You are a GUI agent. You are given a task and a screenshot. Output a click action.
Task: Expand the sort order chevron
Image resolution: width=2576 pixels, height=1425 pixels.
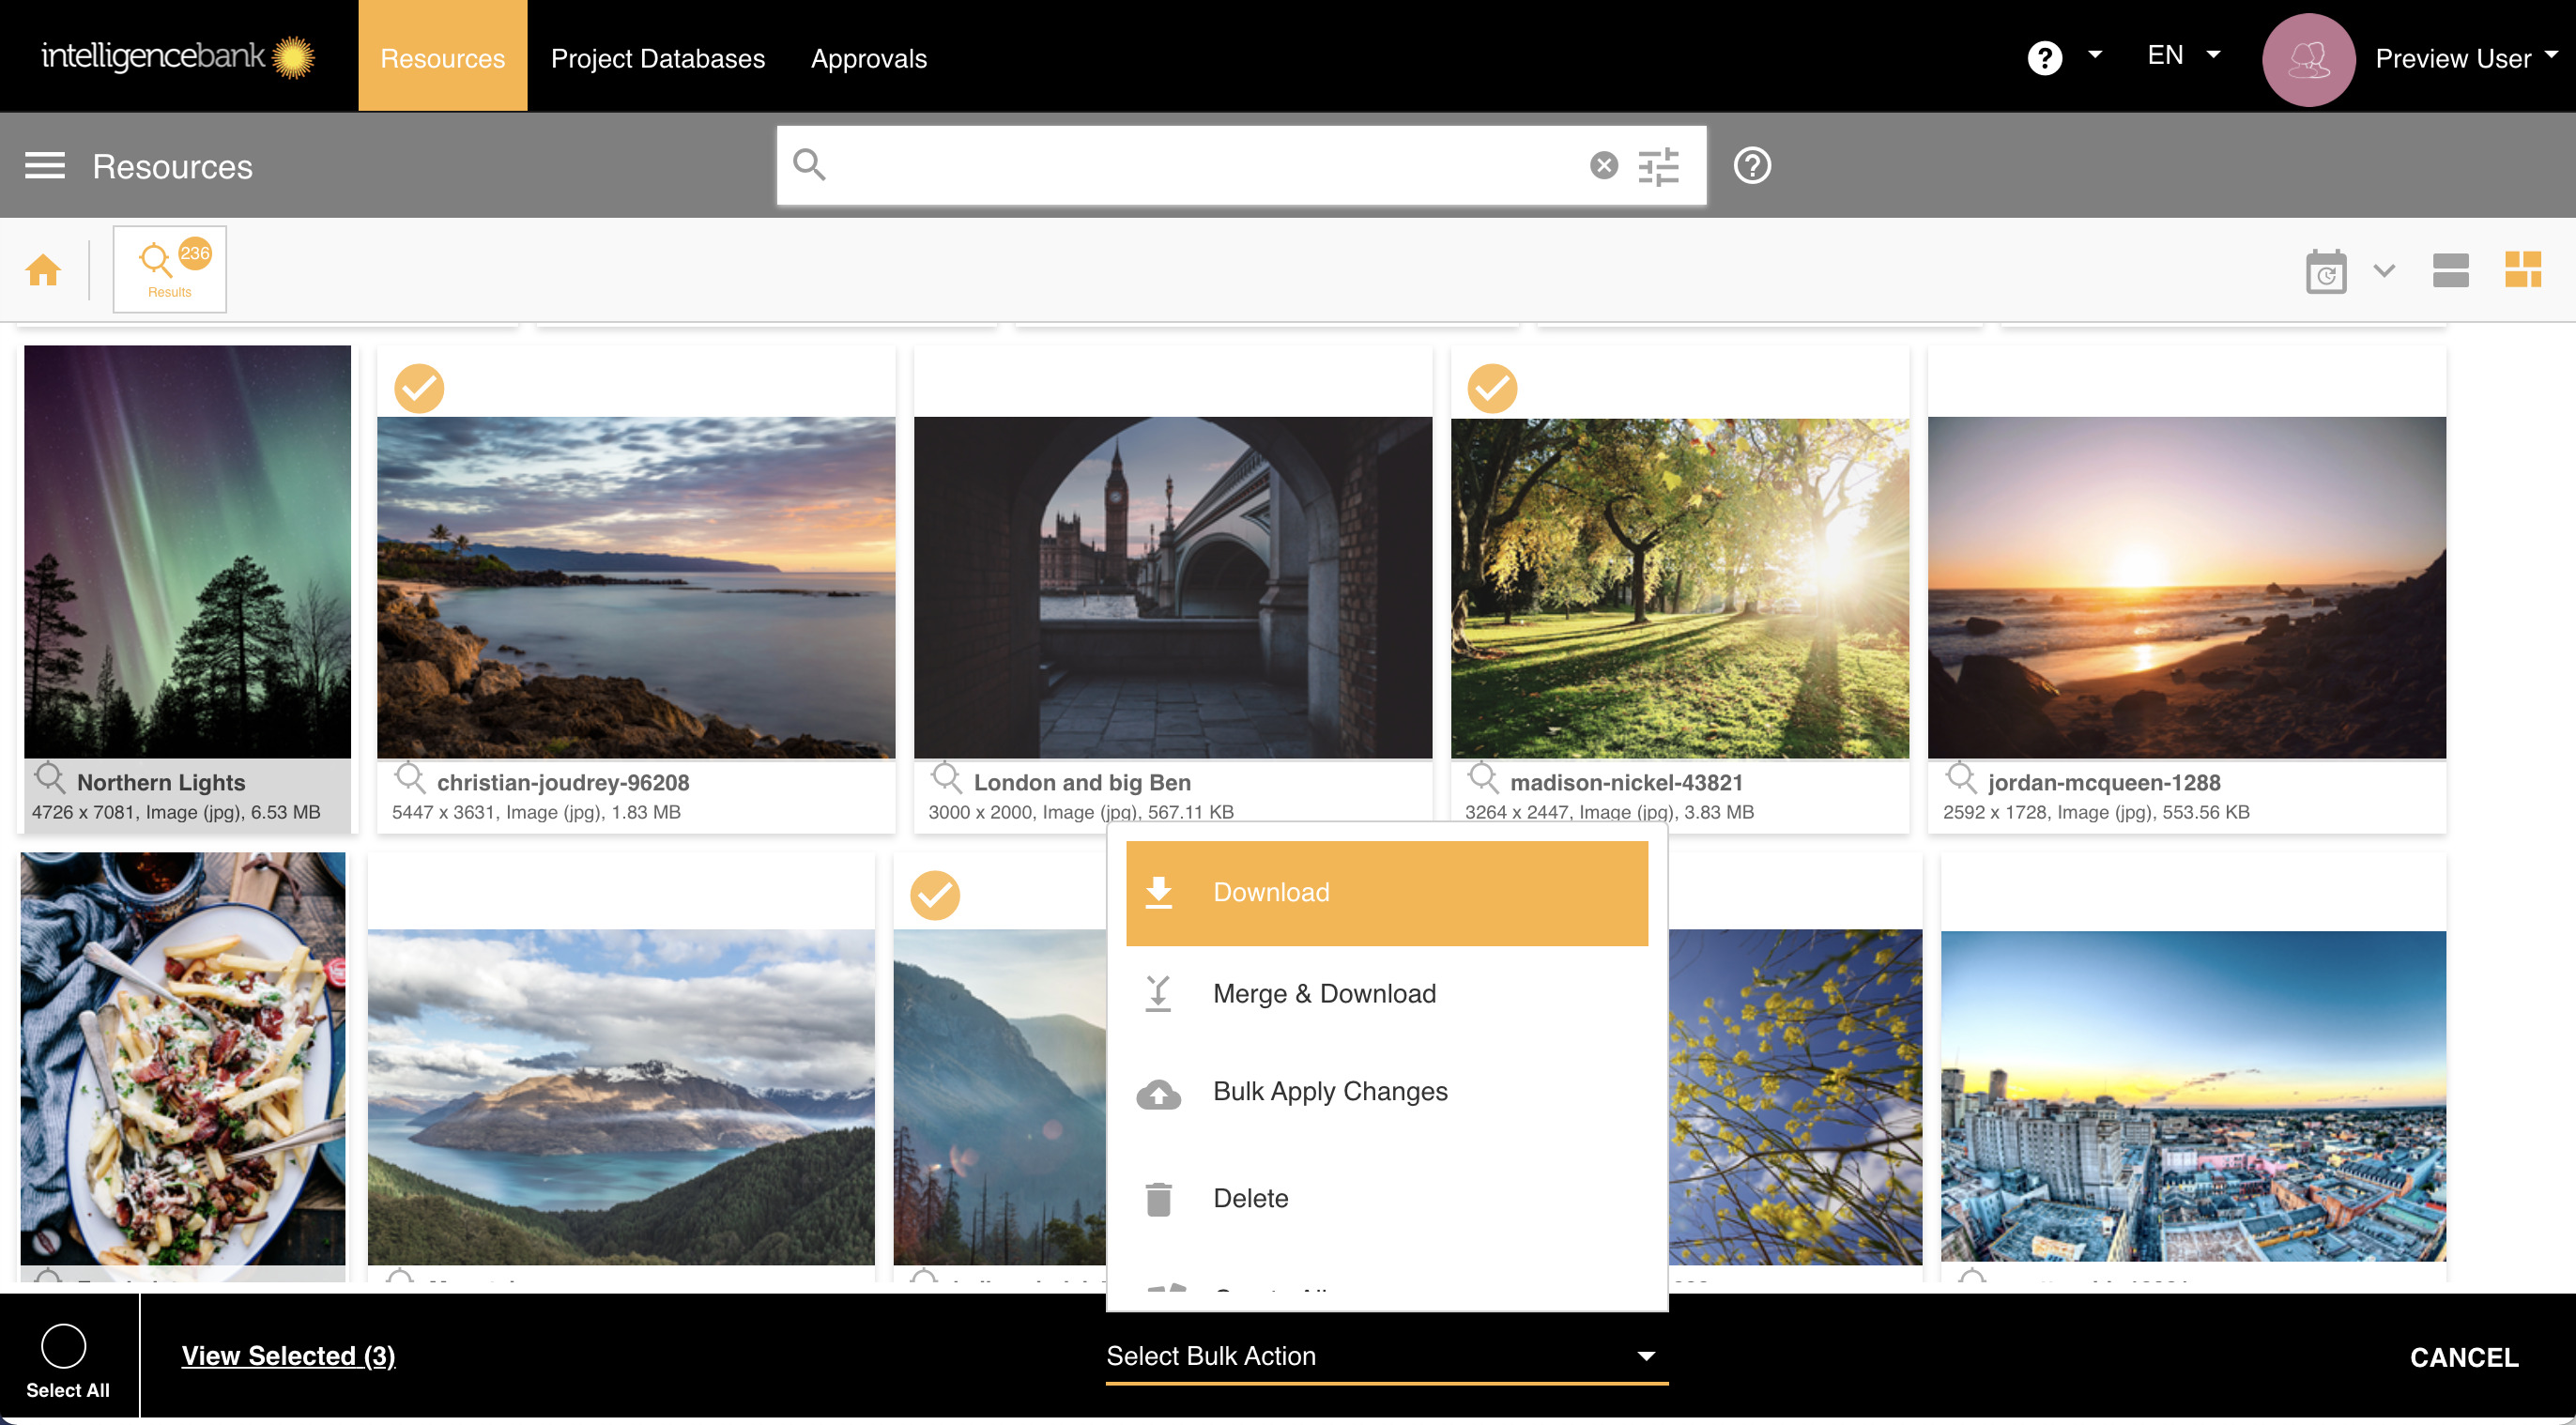(x=2384, y=271)
